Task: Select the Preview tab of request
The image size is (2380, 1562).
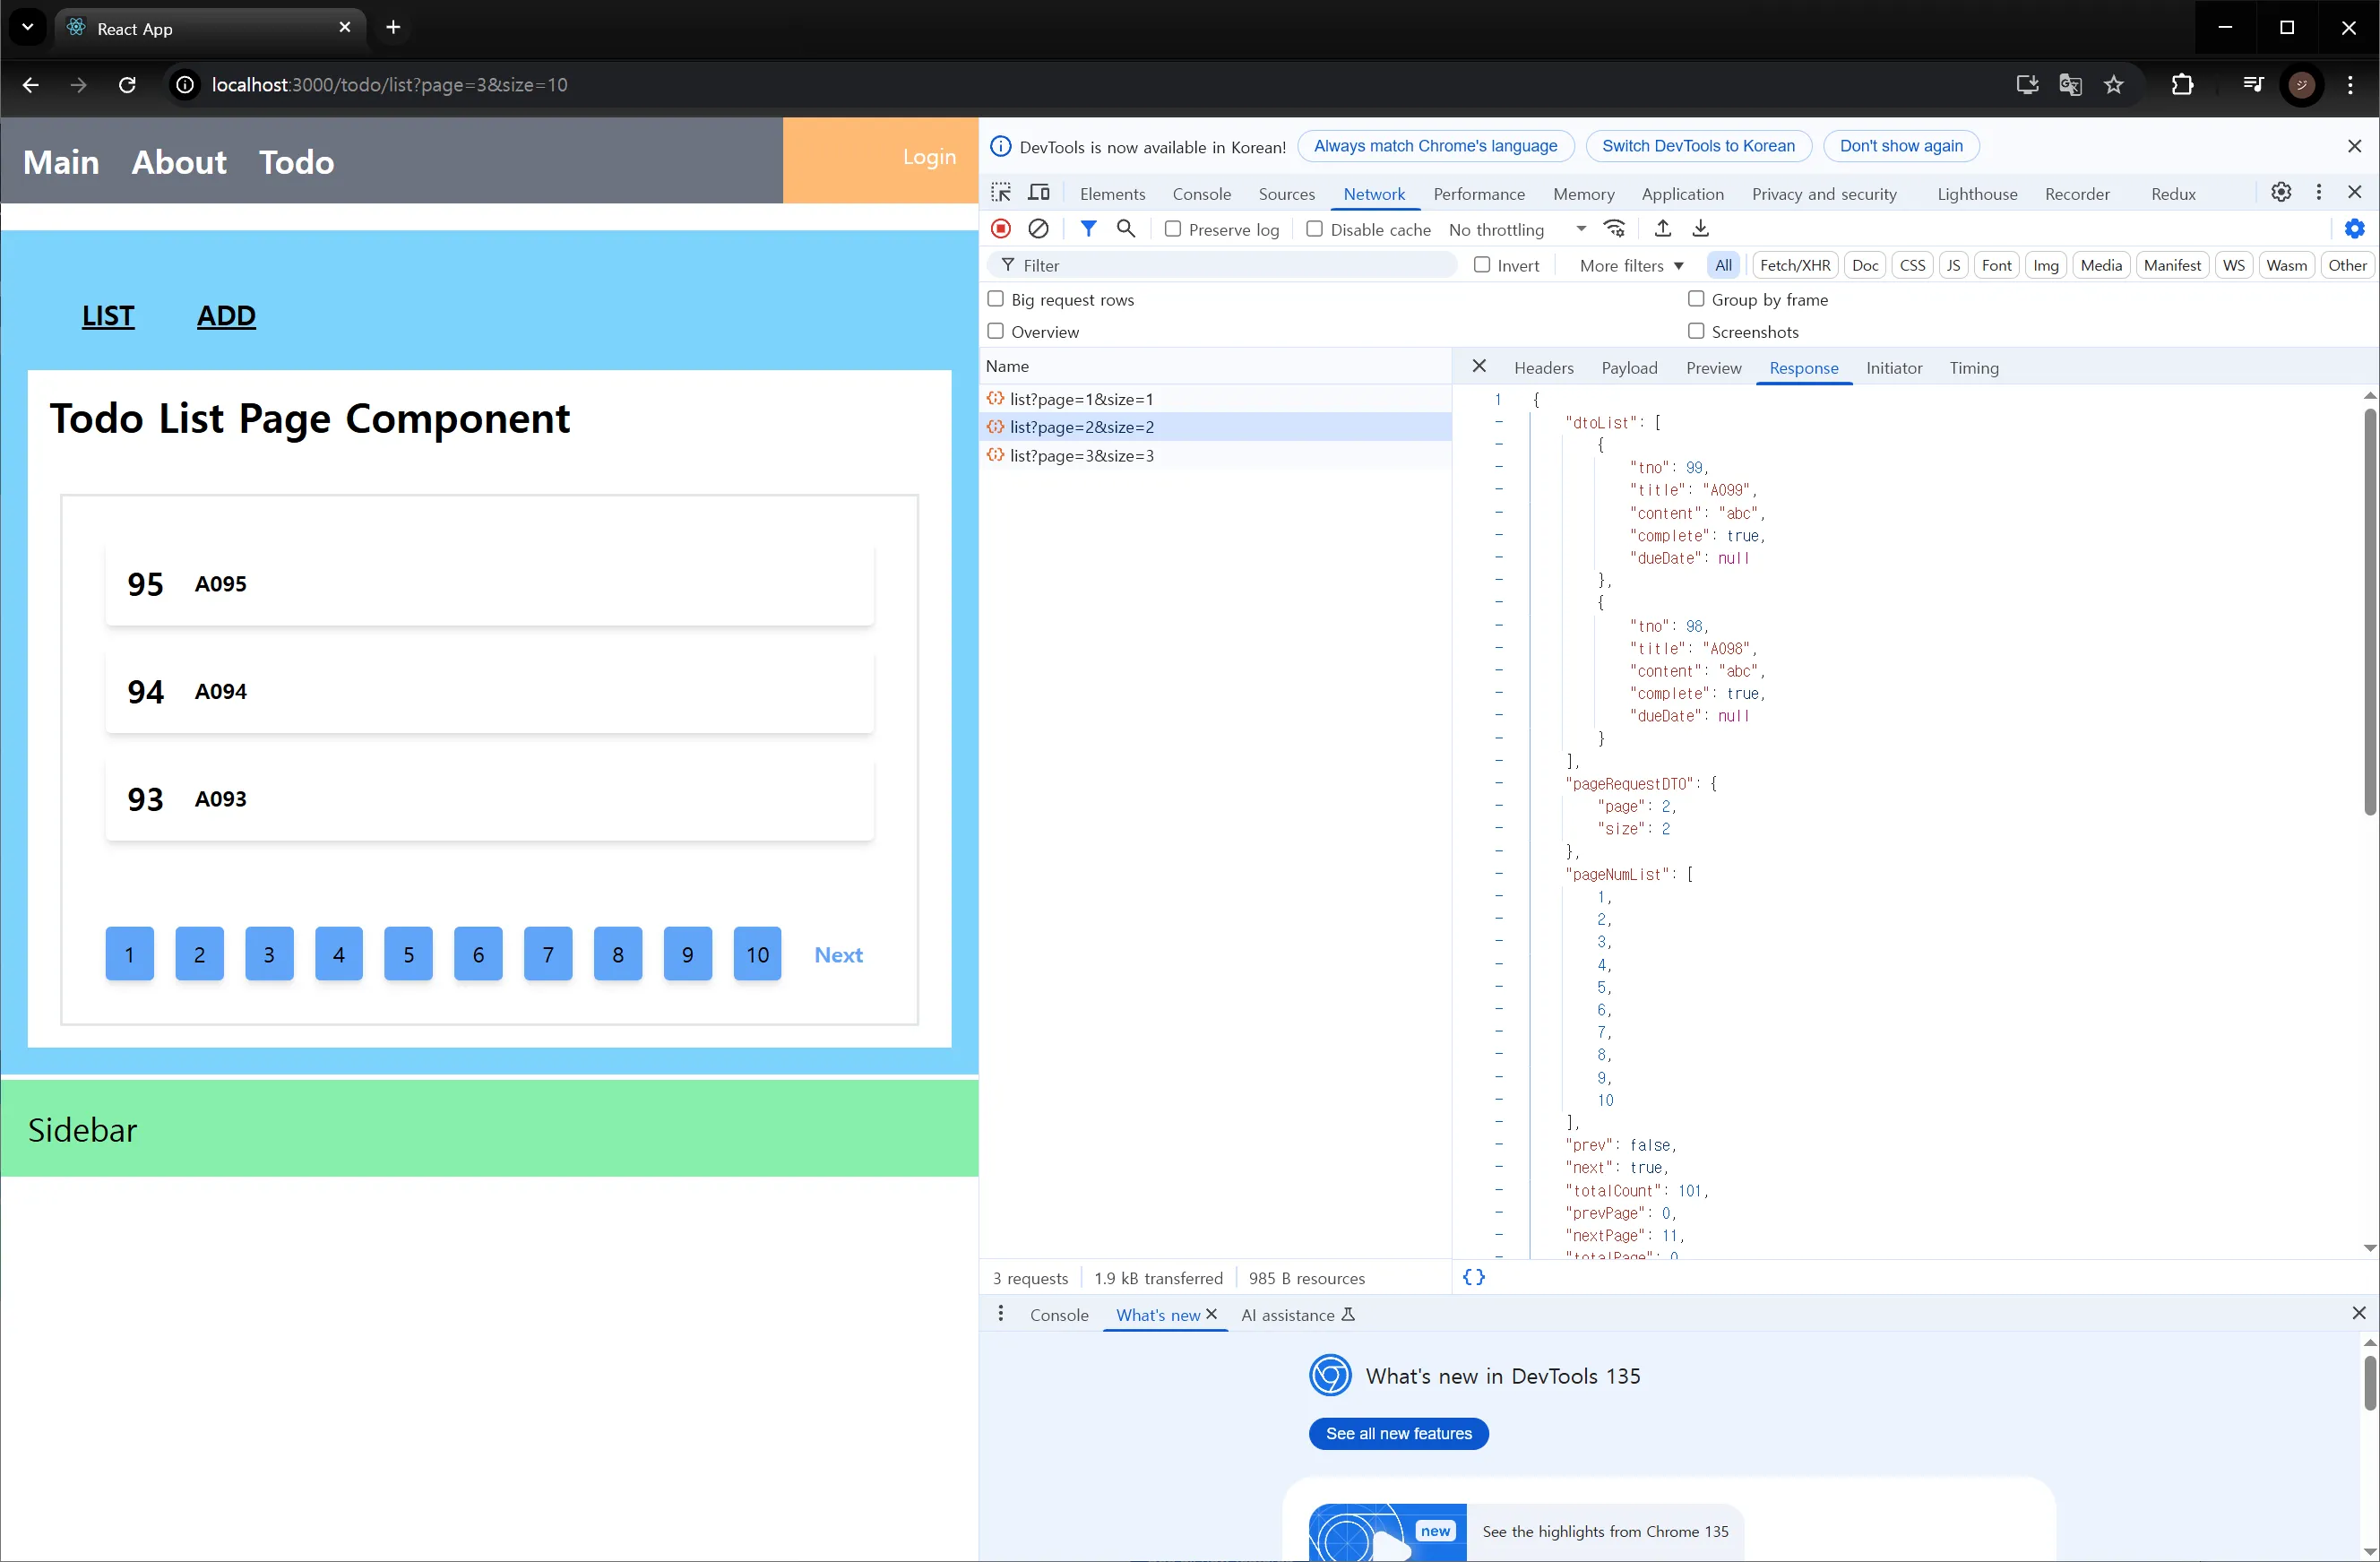Action: click(1713, 368)
